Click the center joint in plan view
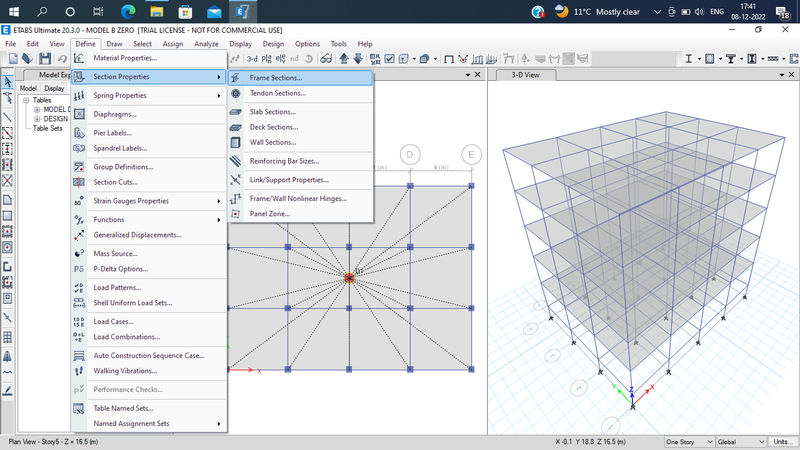 coord(349,278)
